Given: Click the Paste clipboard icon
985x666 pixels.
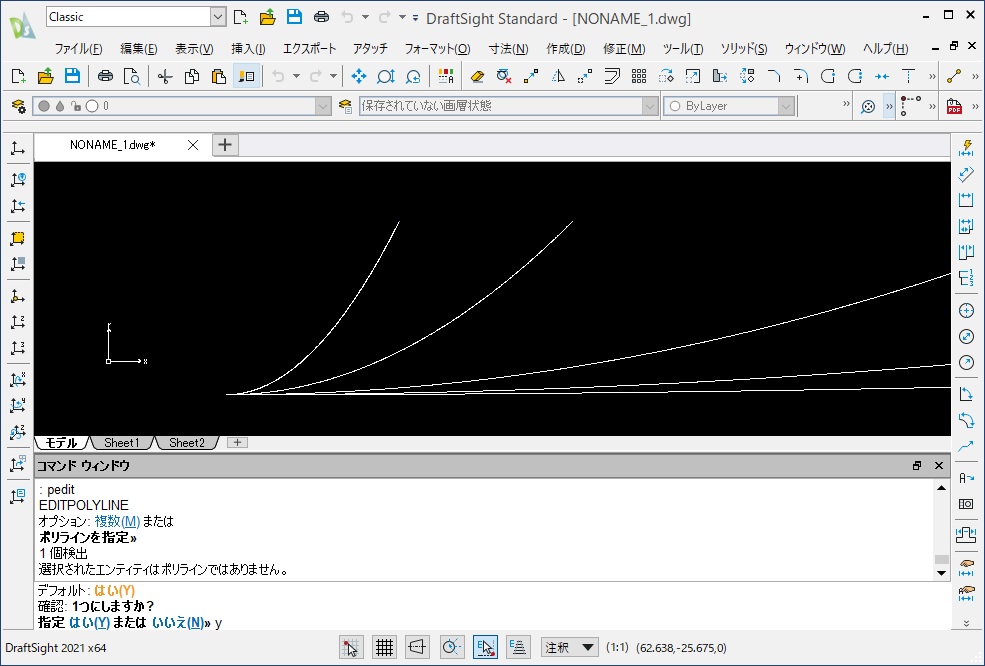Looking at the screenshot, I should (x=219, y=77).
